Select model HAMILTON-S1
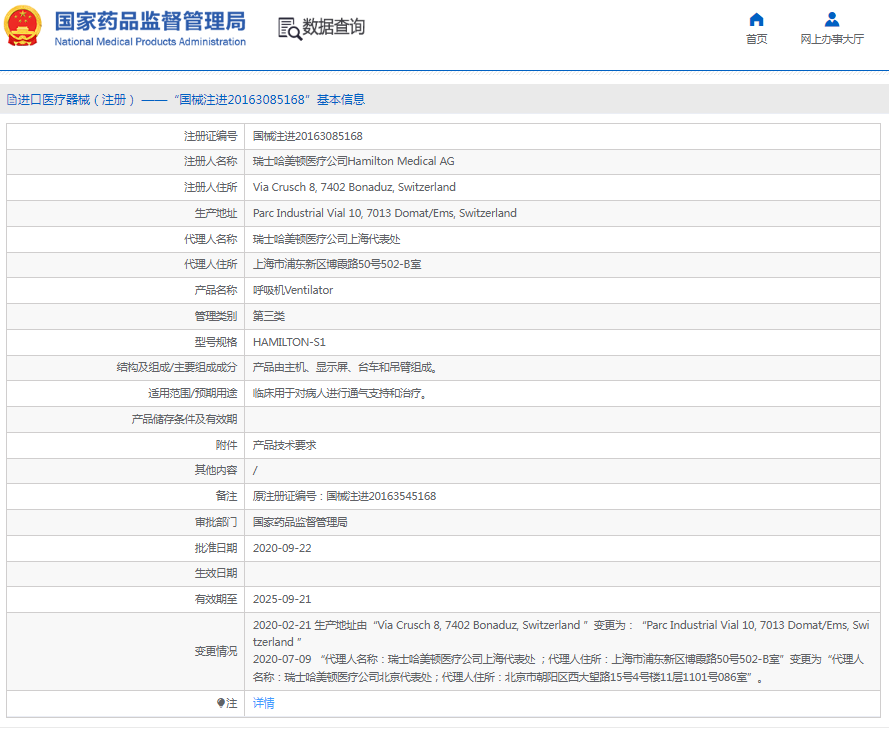This screenshot has height=729, width=889. tap(289, 342)
